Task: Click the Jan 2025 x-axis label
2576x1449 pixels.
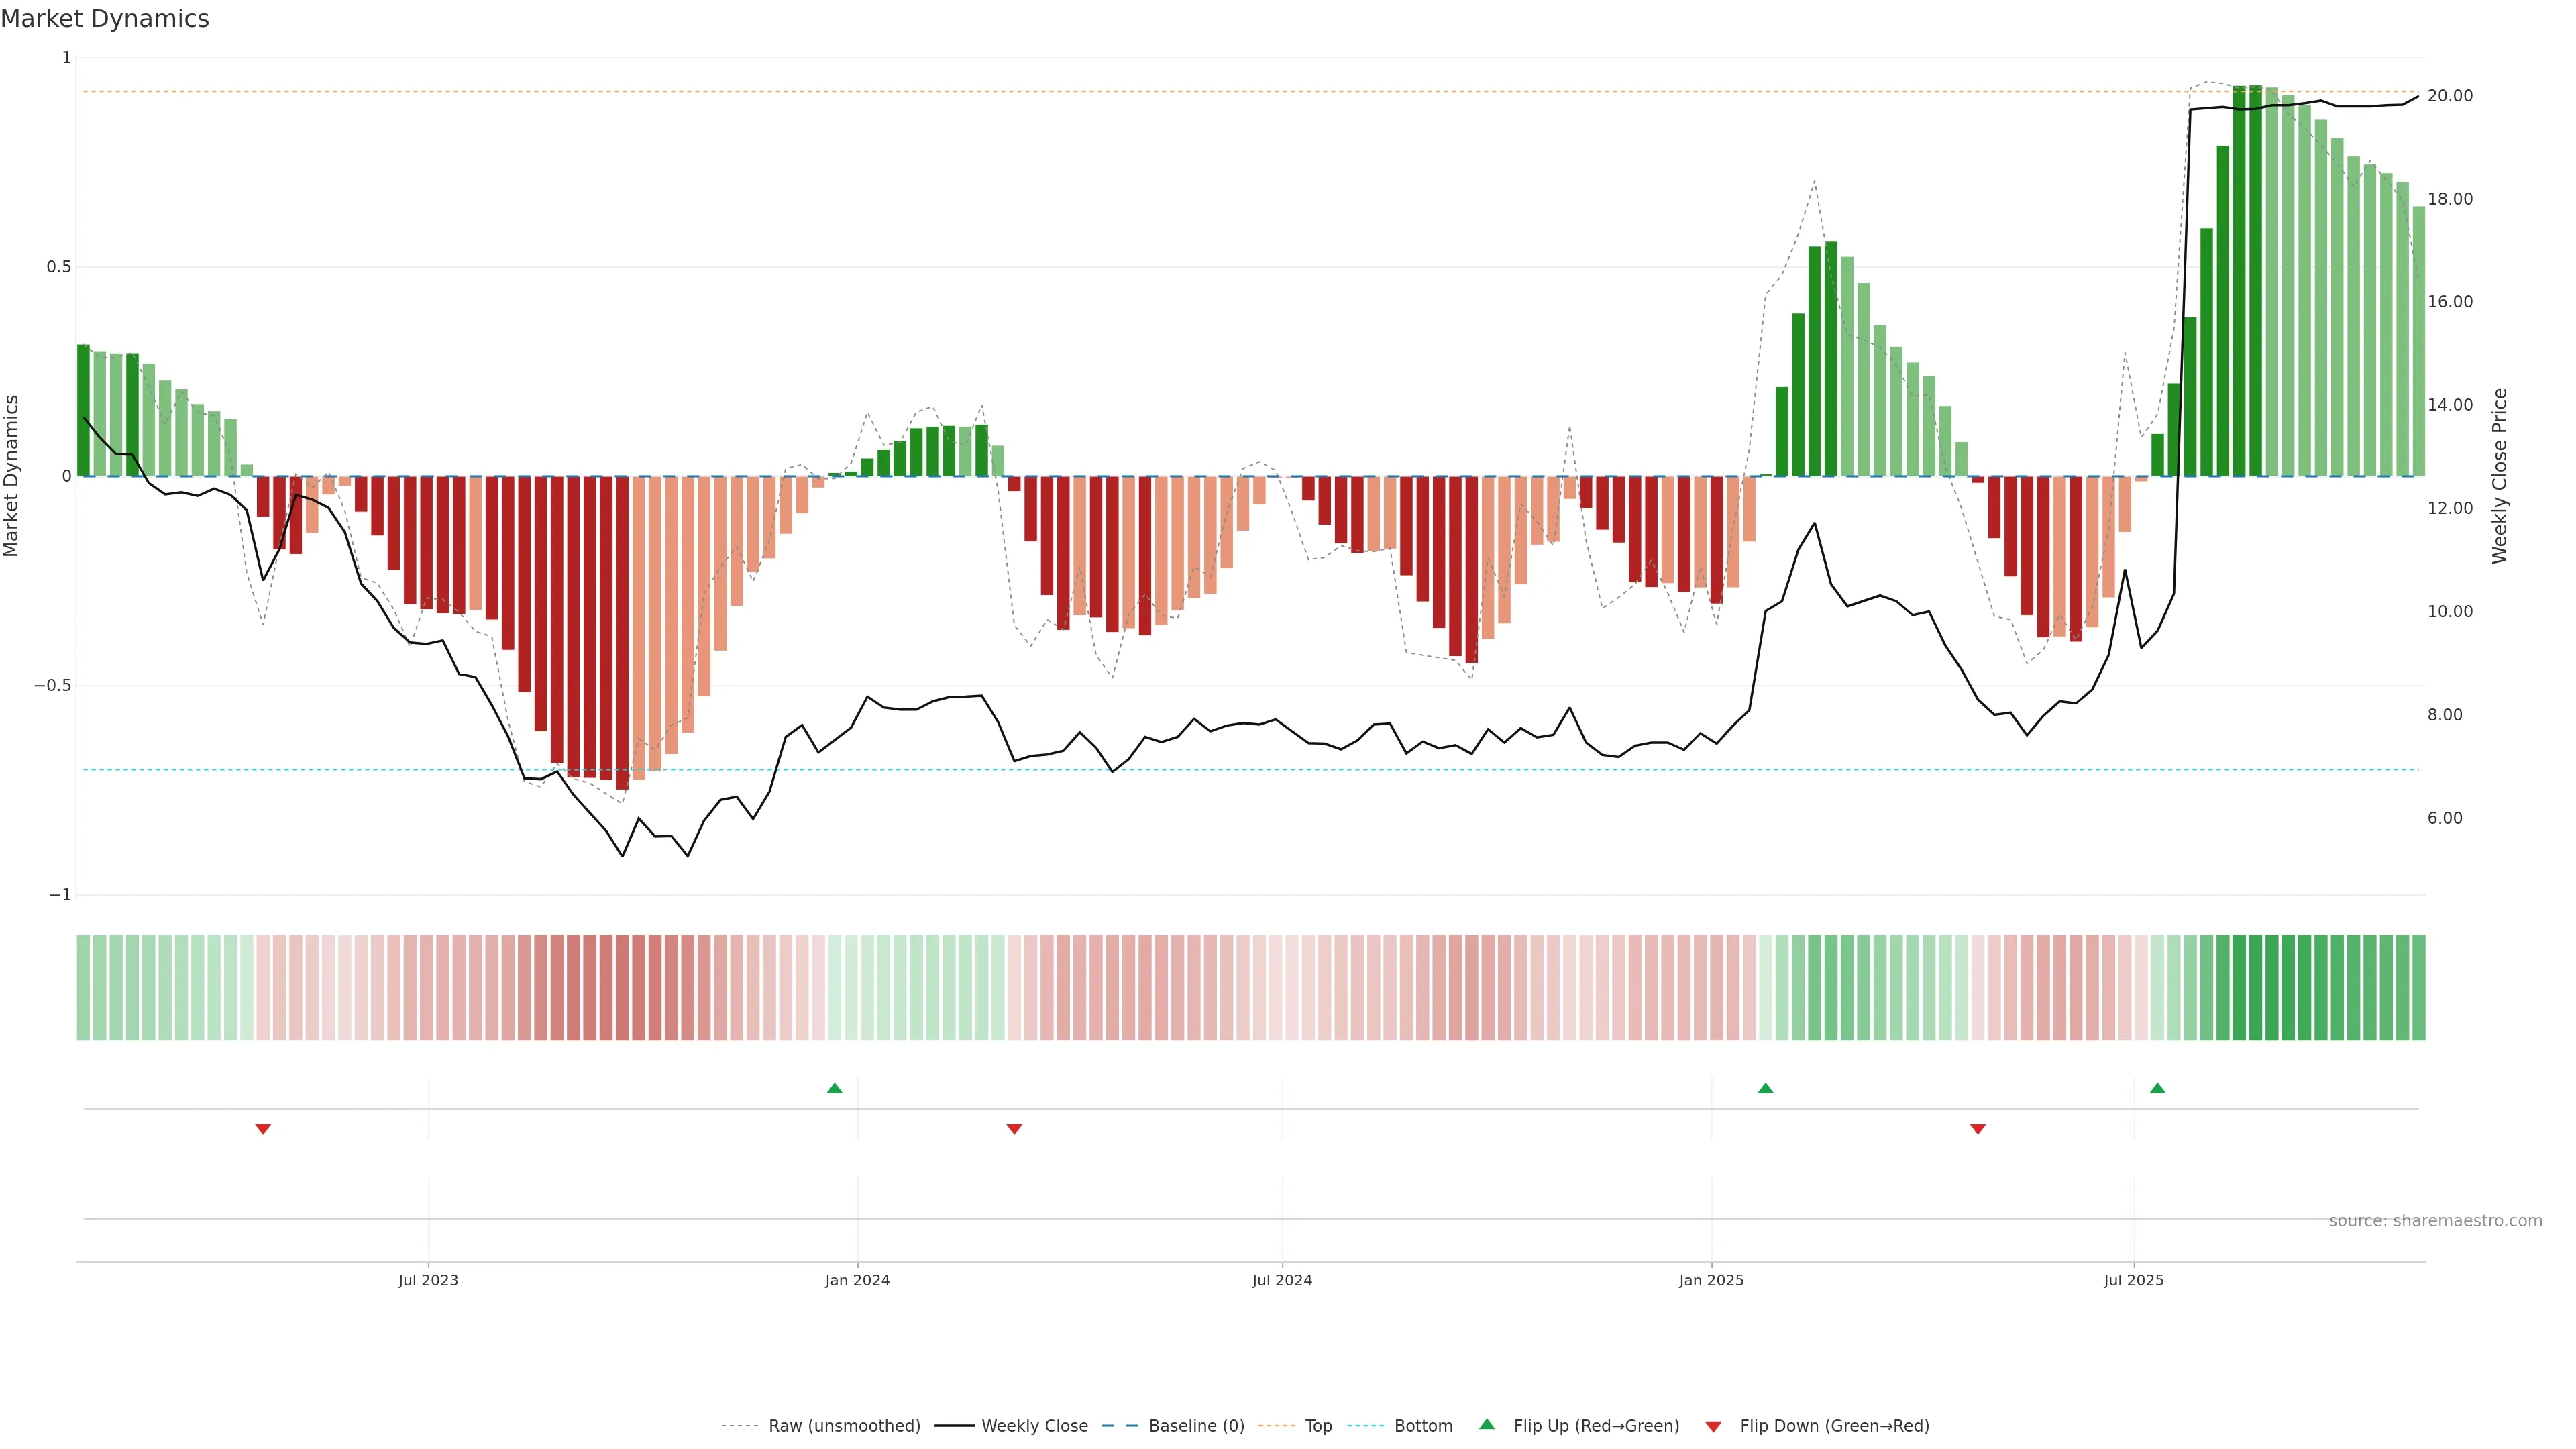Action: pos(1711,1280)
